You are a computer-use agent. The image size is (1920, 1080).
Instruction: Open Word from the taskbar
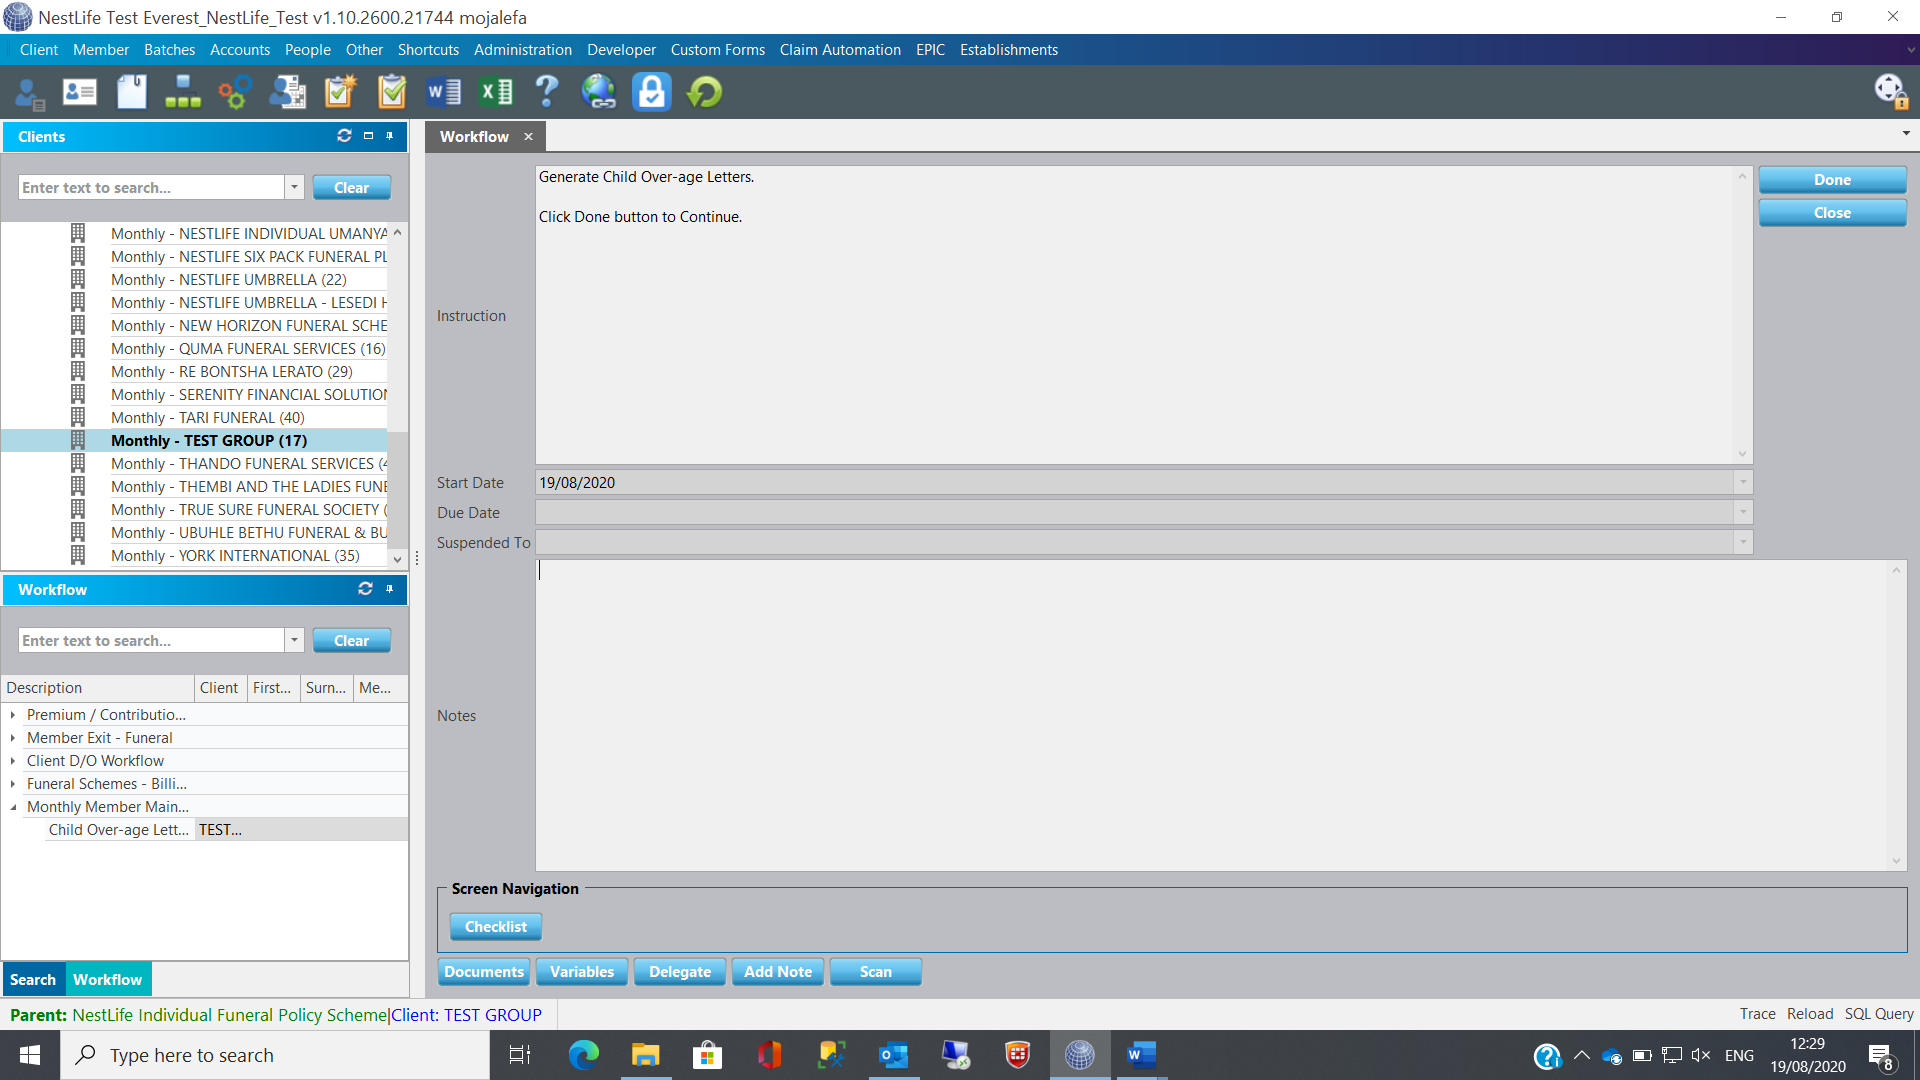coord(1141,1055)
